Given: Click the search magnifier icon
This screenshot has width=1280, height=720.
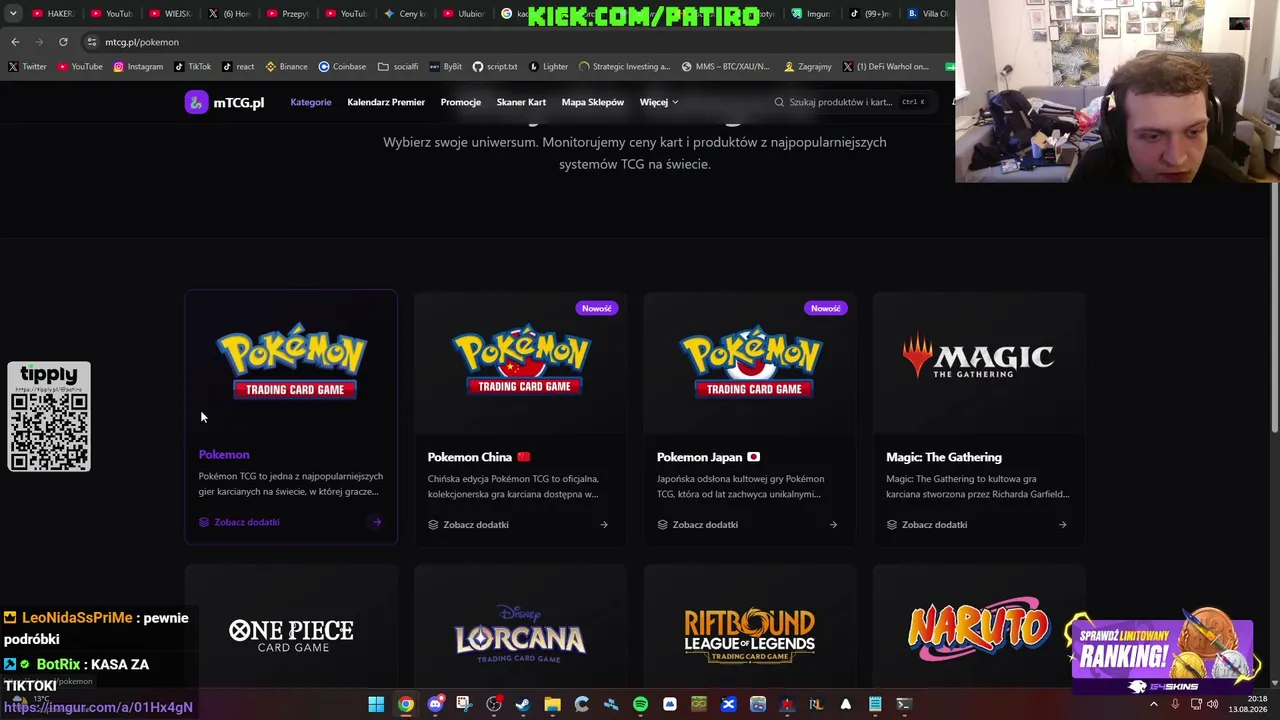Looking at the screenshot, I should (x=779, y=102).
